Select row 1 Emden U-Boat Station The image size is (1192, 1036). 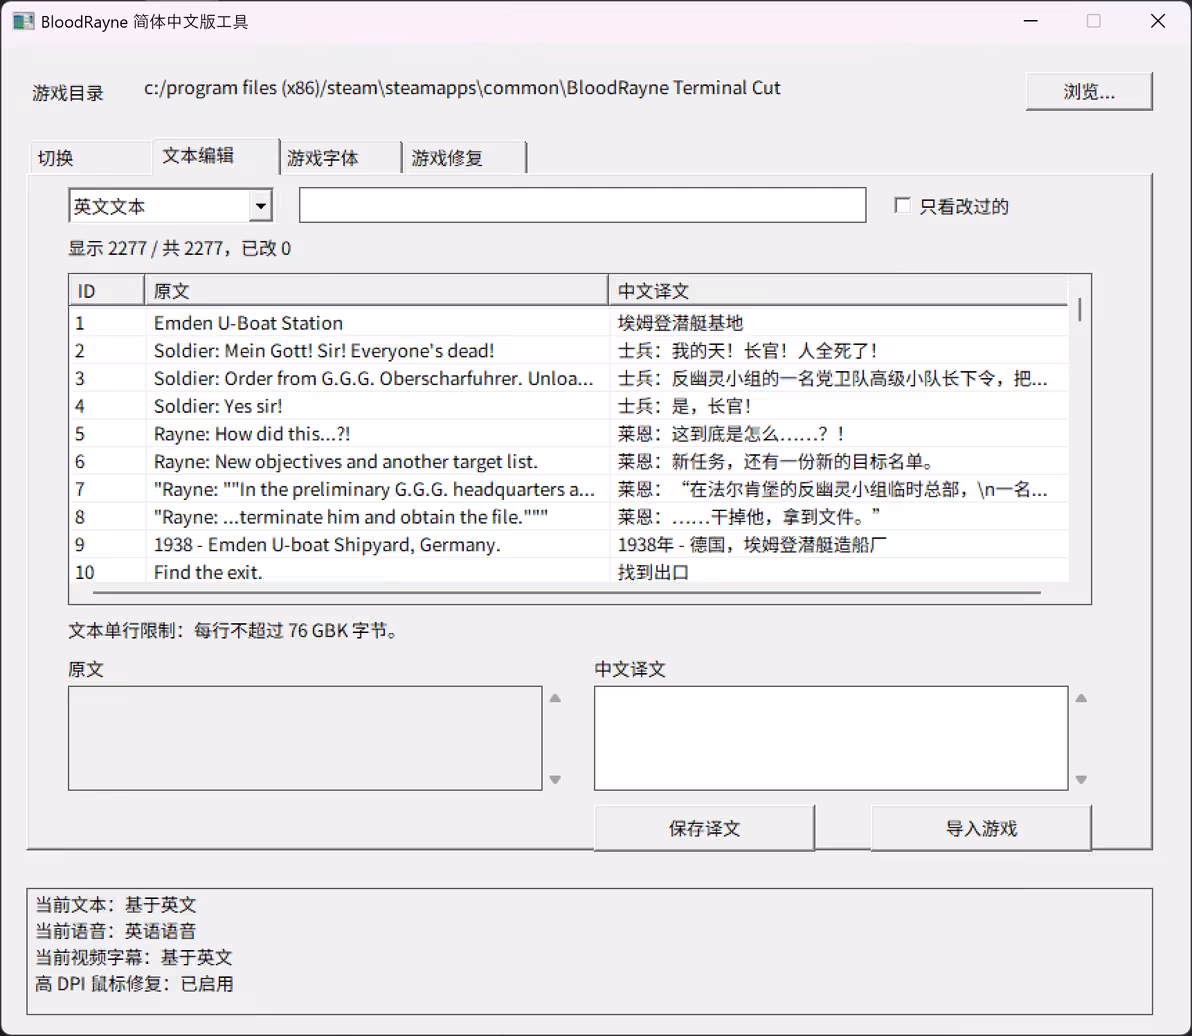click(569, 323)
